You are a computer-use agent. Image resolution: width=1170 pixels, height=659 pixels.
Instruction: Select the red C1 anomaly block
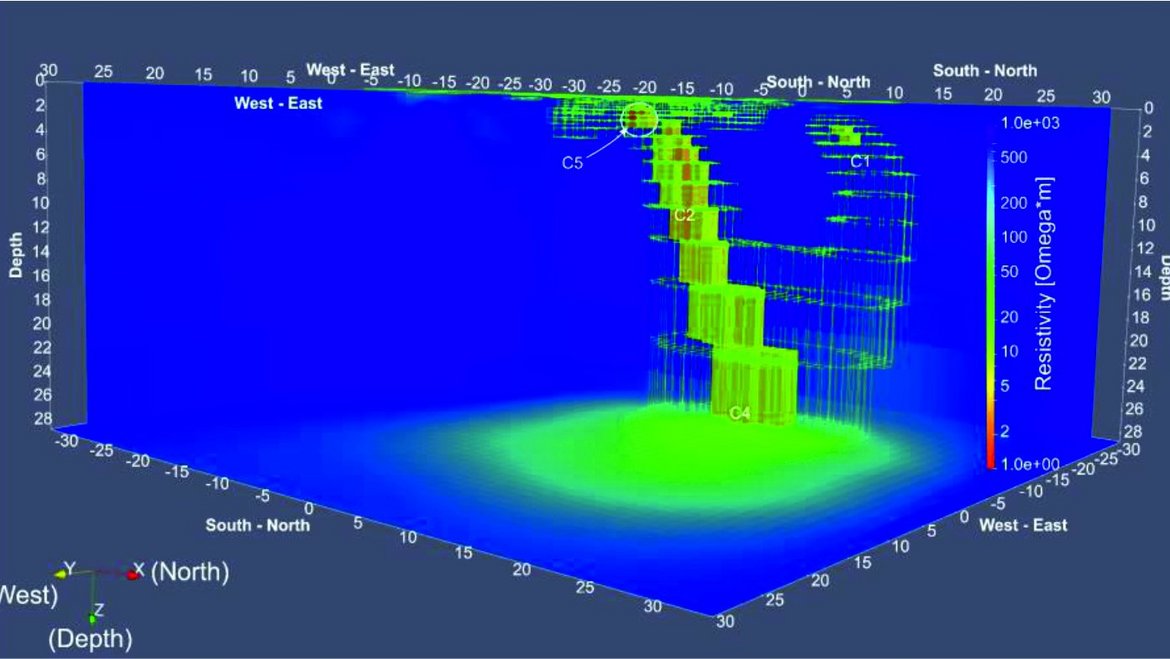tap(846, 133)
